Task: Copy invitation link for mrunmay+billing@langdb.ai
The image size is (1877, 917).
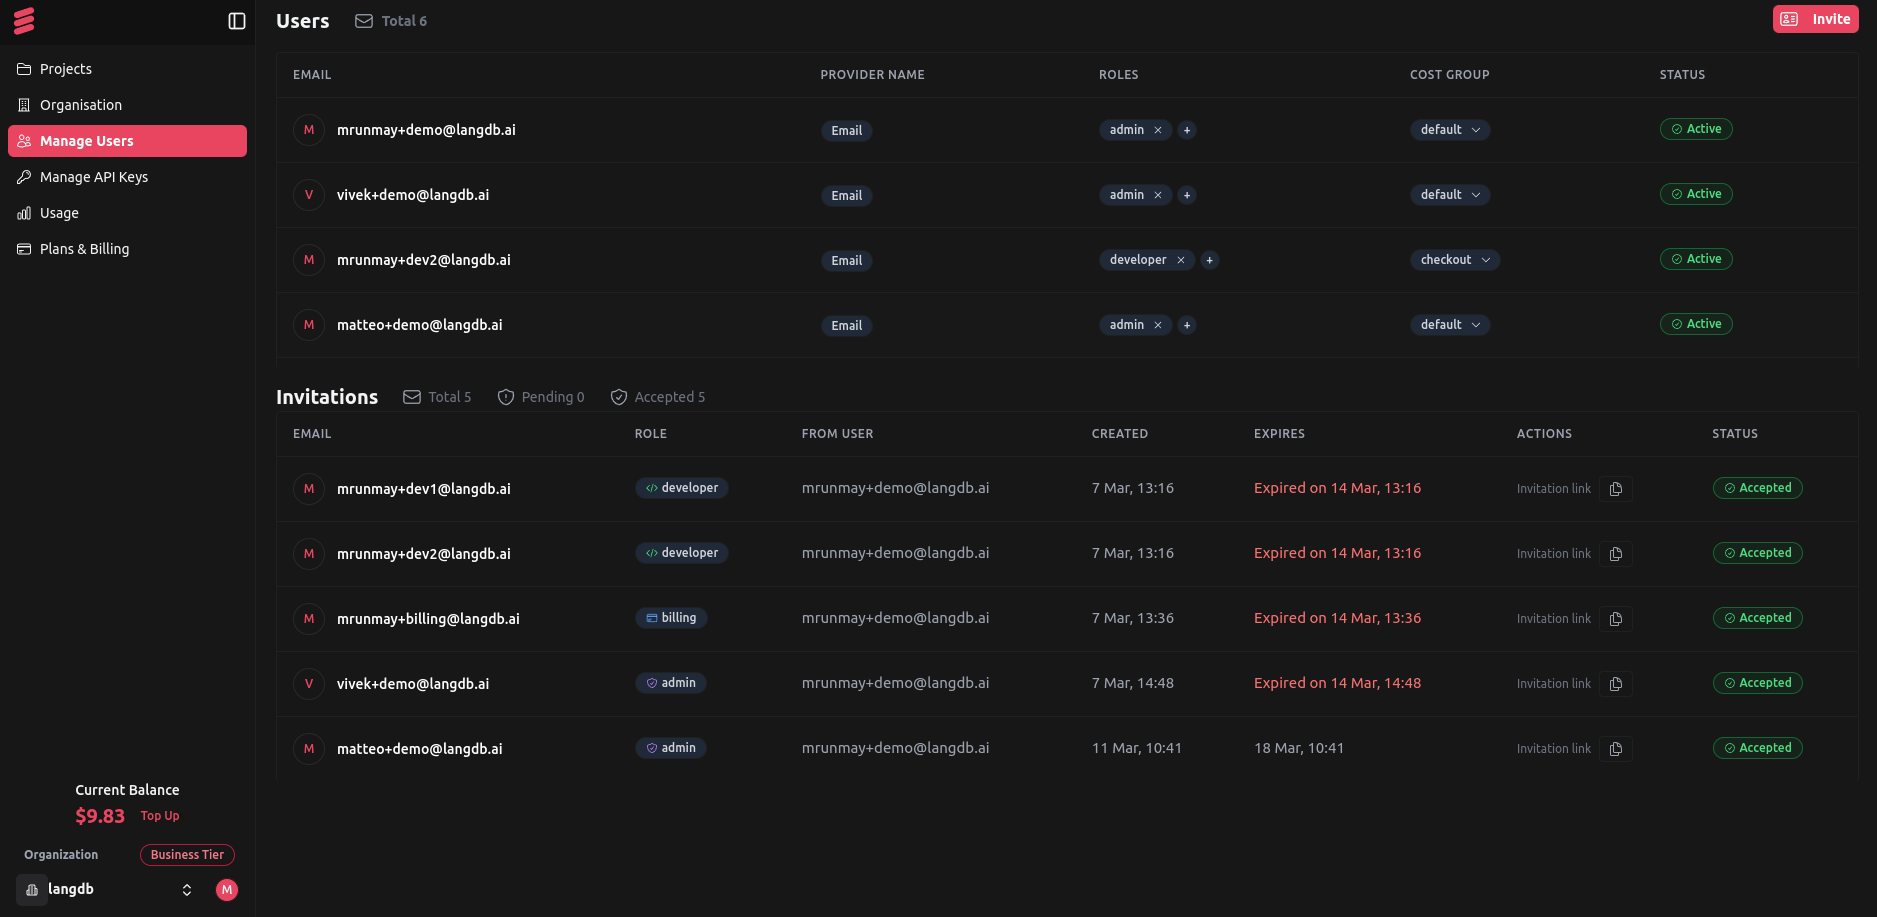Action: [1614, 618]
